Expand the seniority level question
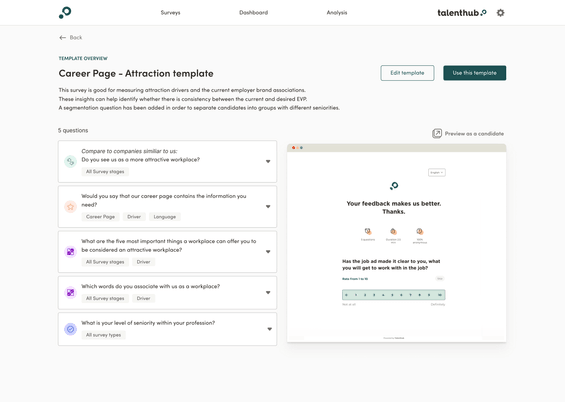Image resolution: width=565 pixels, height=402 pixels. [x=270, y=329]
